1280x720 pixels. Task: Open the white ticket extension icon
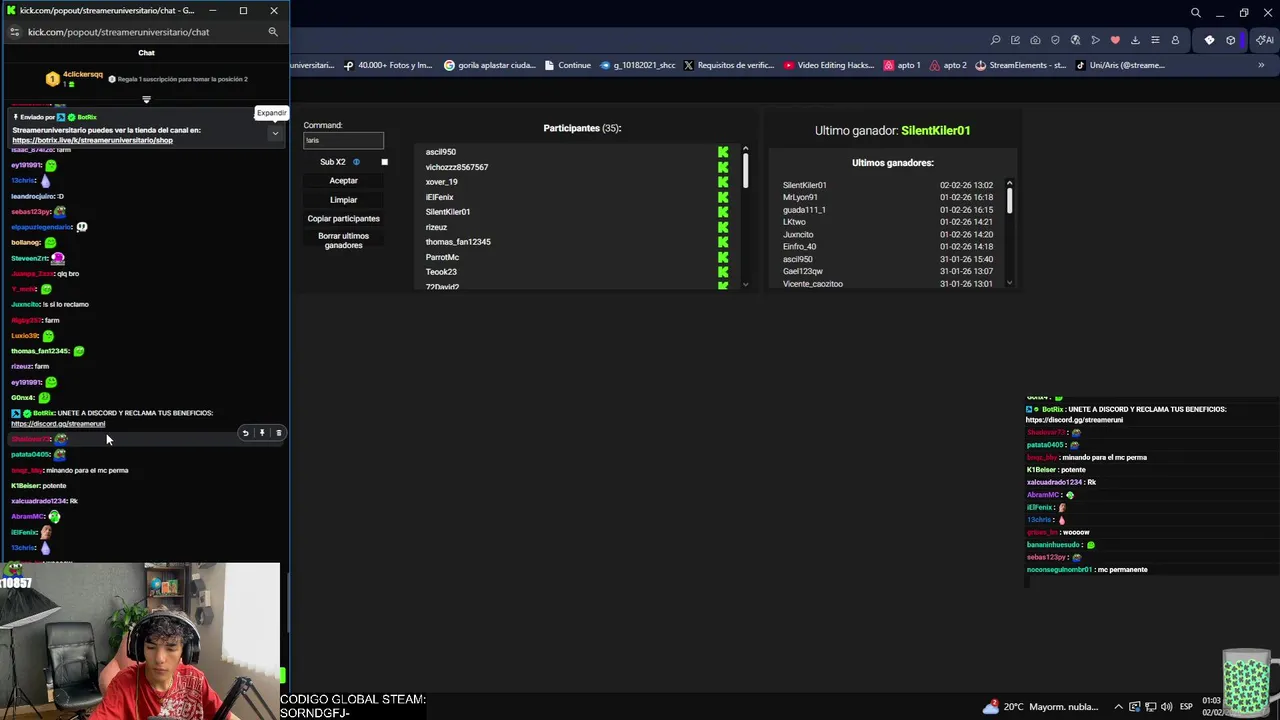click(x=1209, y=40)
